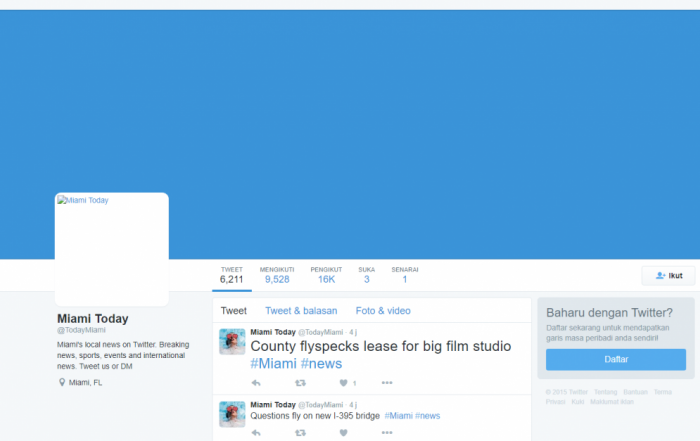Retweet the County flyspecks lease tweet

coord(300,383)
